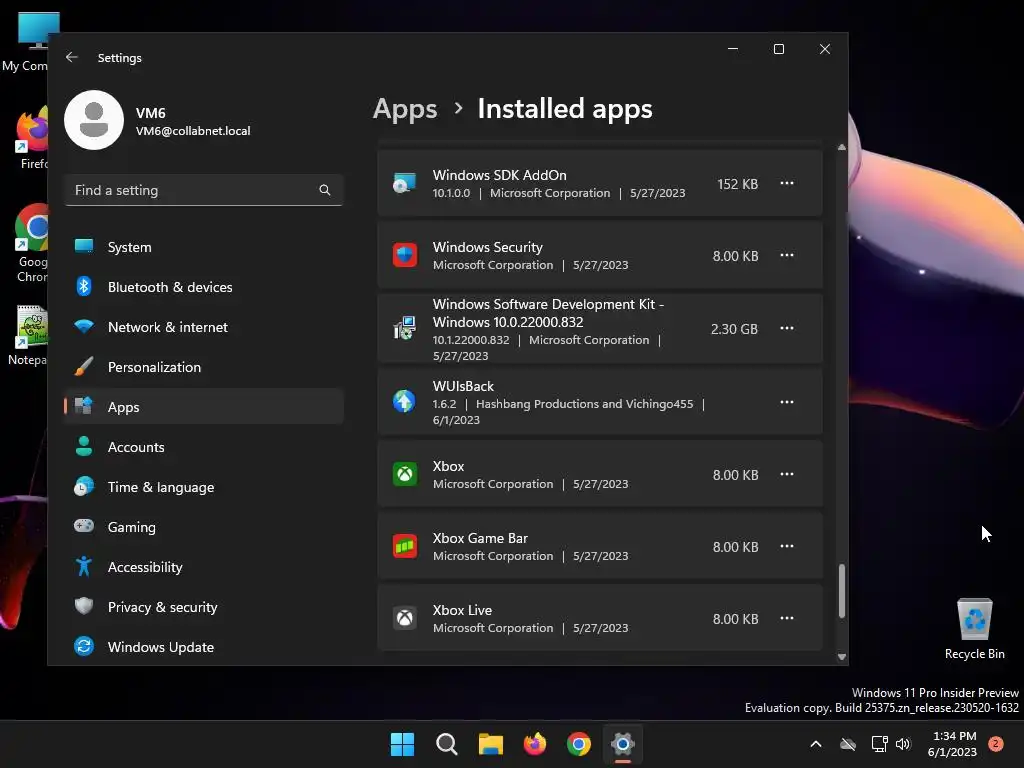The height and width of the screenshot is (768, 1024).
Task: Open taskbar Search
Action: [x=447, y=744]
